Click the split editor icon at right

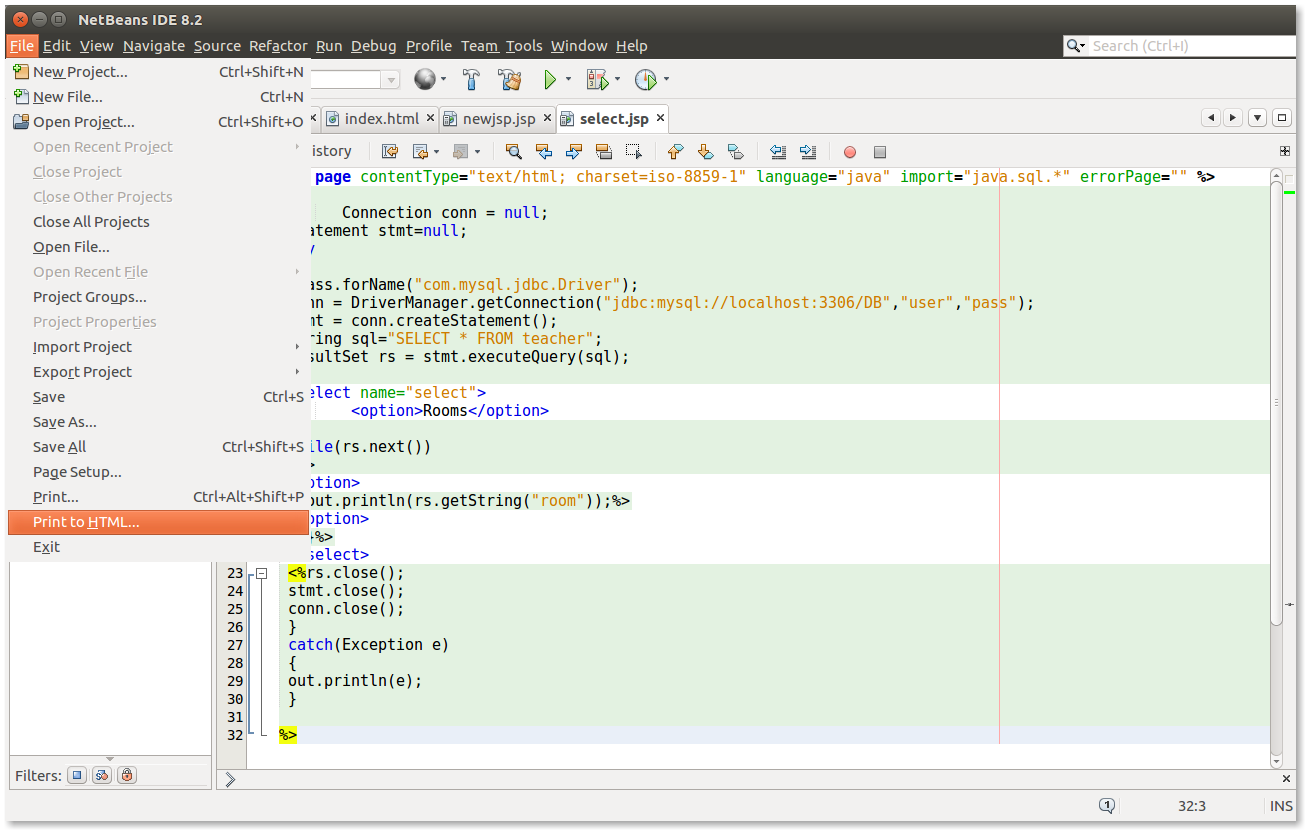coord(1284,152)
